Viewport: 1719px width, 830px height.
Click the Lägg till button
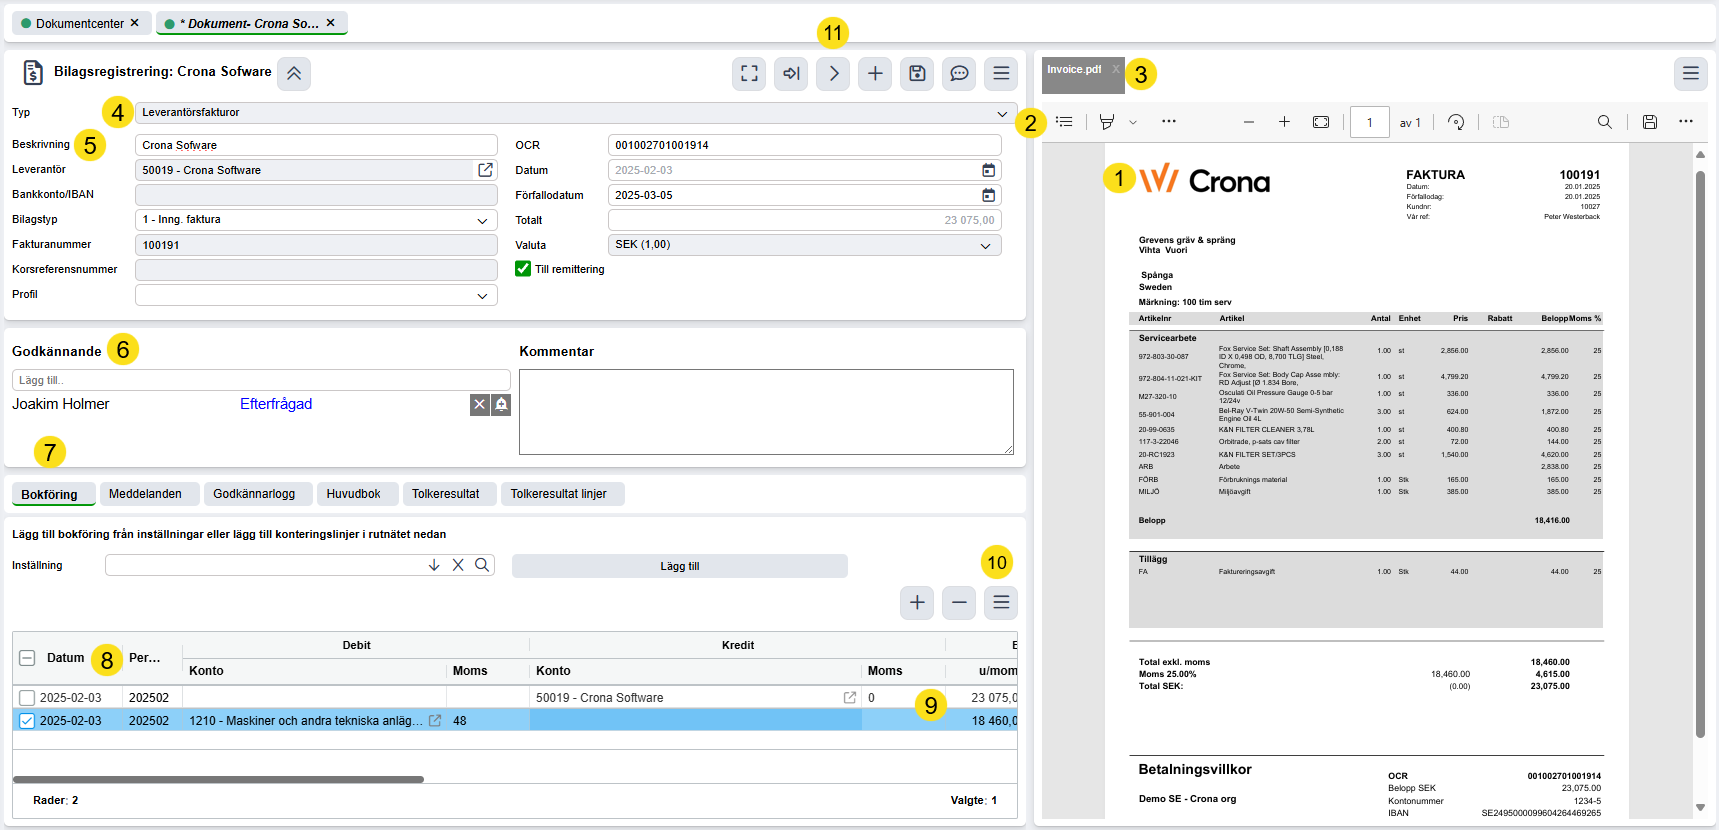[680, 566]
